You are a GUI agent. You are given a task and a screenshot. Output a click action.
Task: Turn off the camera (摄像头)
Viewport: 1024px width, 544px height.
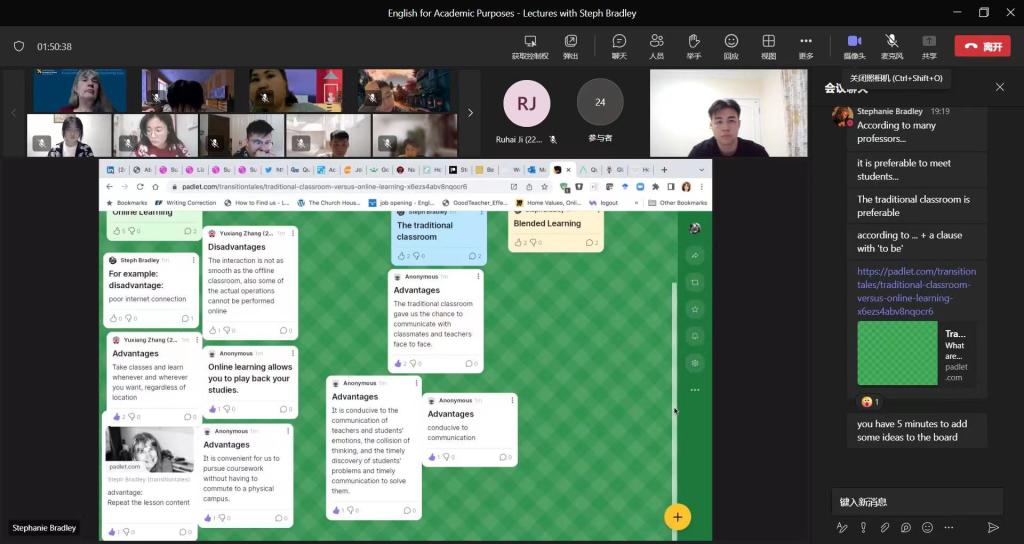854,45
